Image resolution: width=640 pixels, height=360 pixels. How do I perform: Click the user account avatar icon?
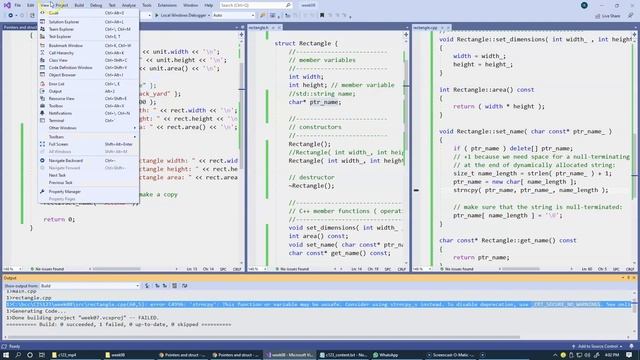[x=584, y=5]
